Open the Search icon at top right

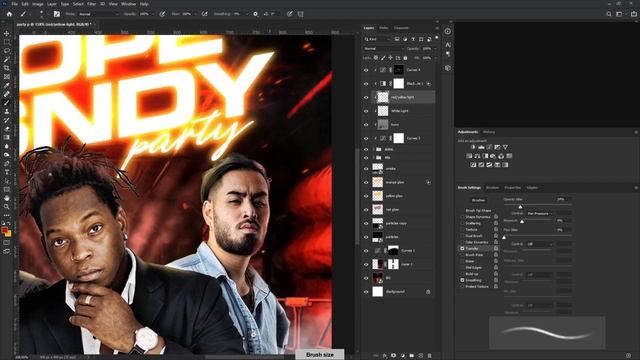tap(609, 14)
